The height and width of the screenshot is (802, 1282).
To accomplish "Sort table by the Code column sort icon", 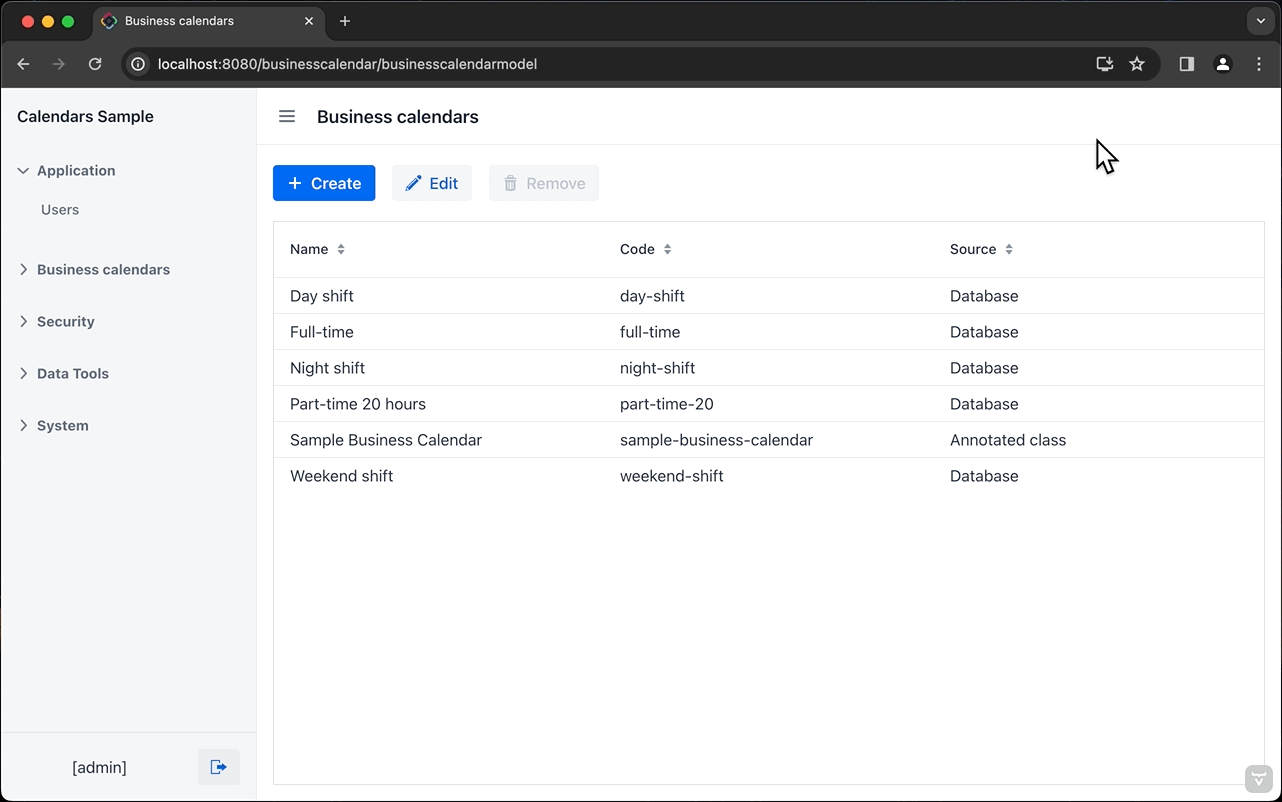I will 667,250.
